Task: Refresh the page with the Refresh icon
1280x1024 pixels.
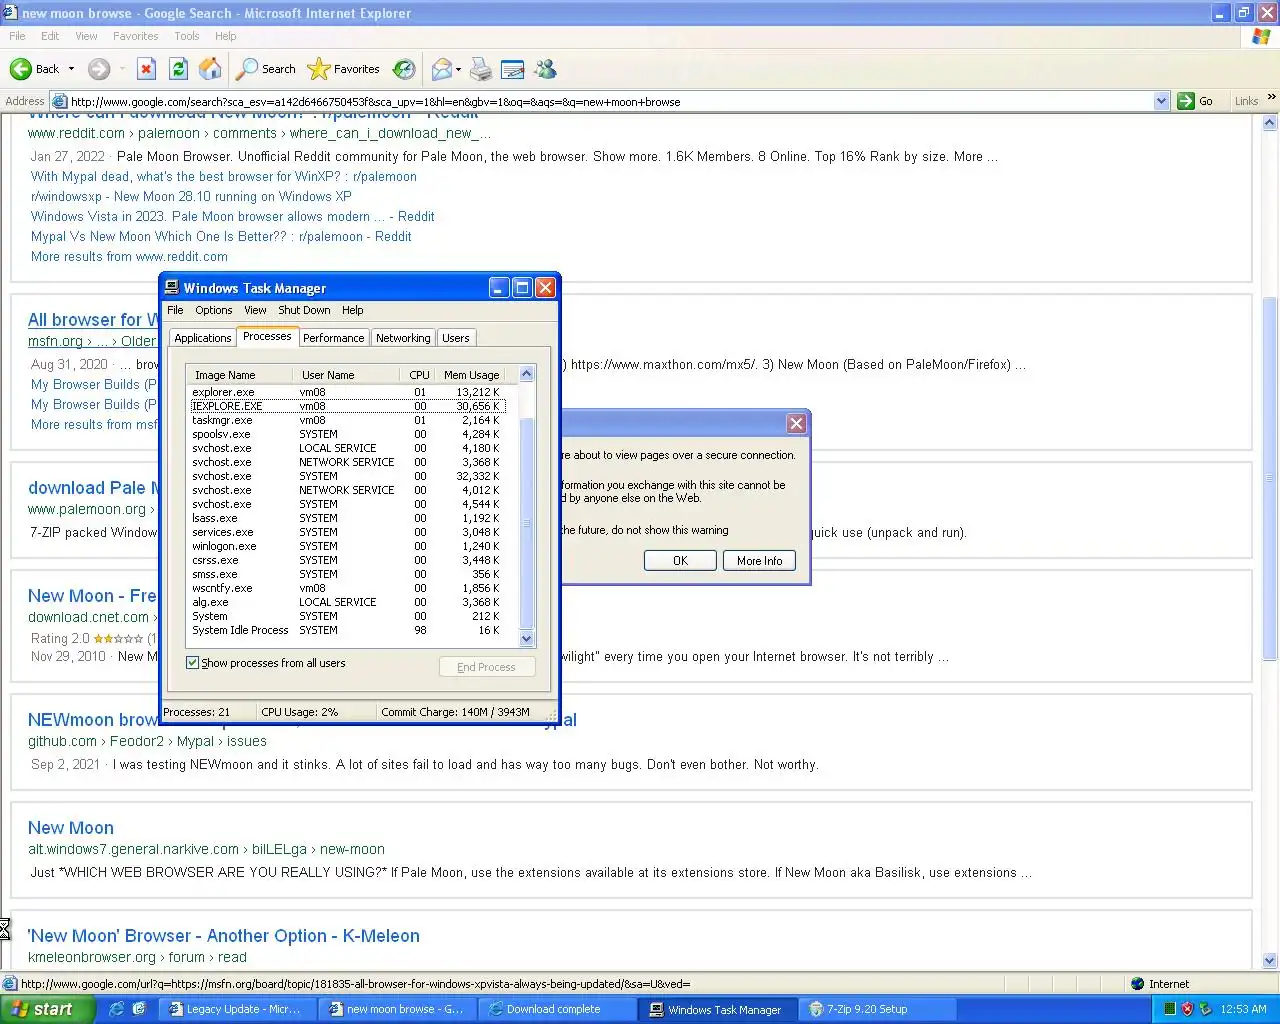Action: click(x=178, y=69)
